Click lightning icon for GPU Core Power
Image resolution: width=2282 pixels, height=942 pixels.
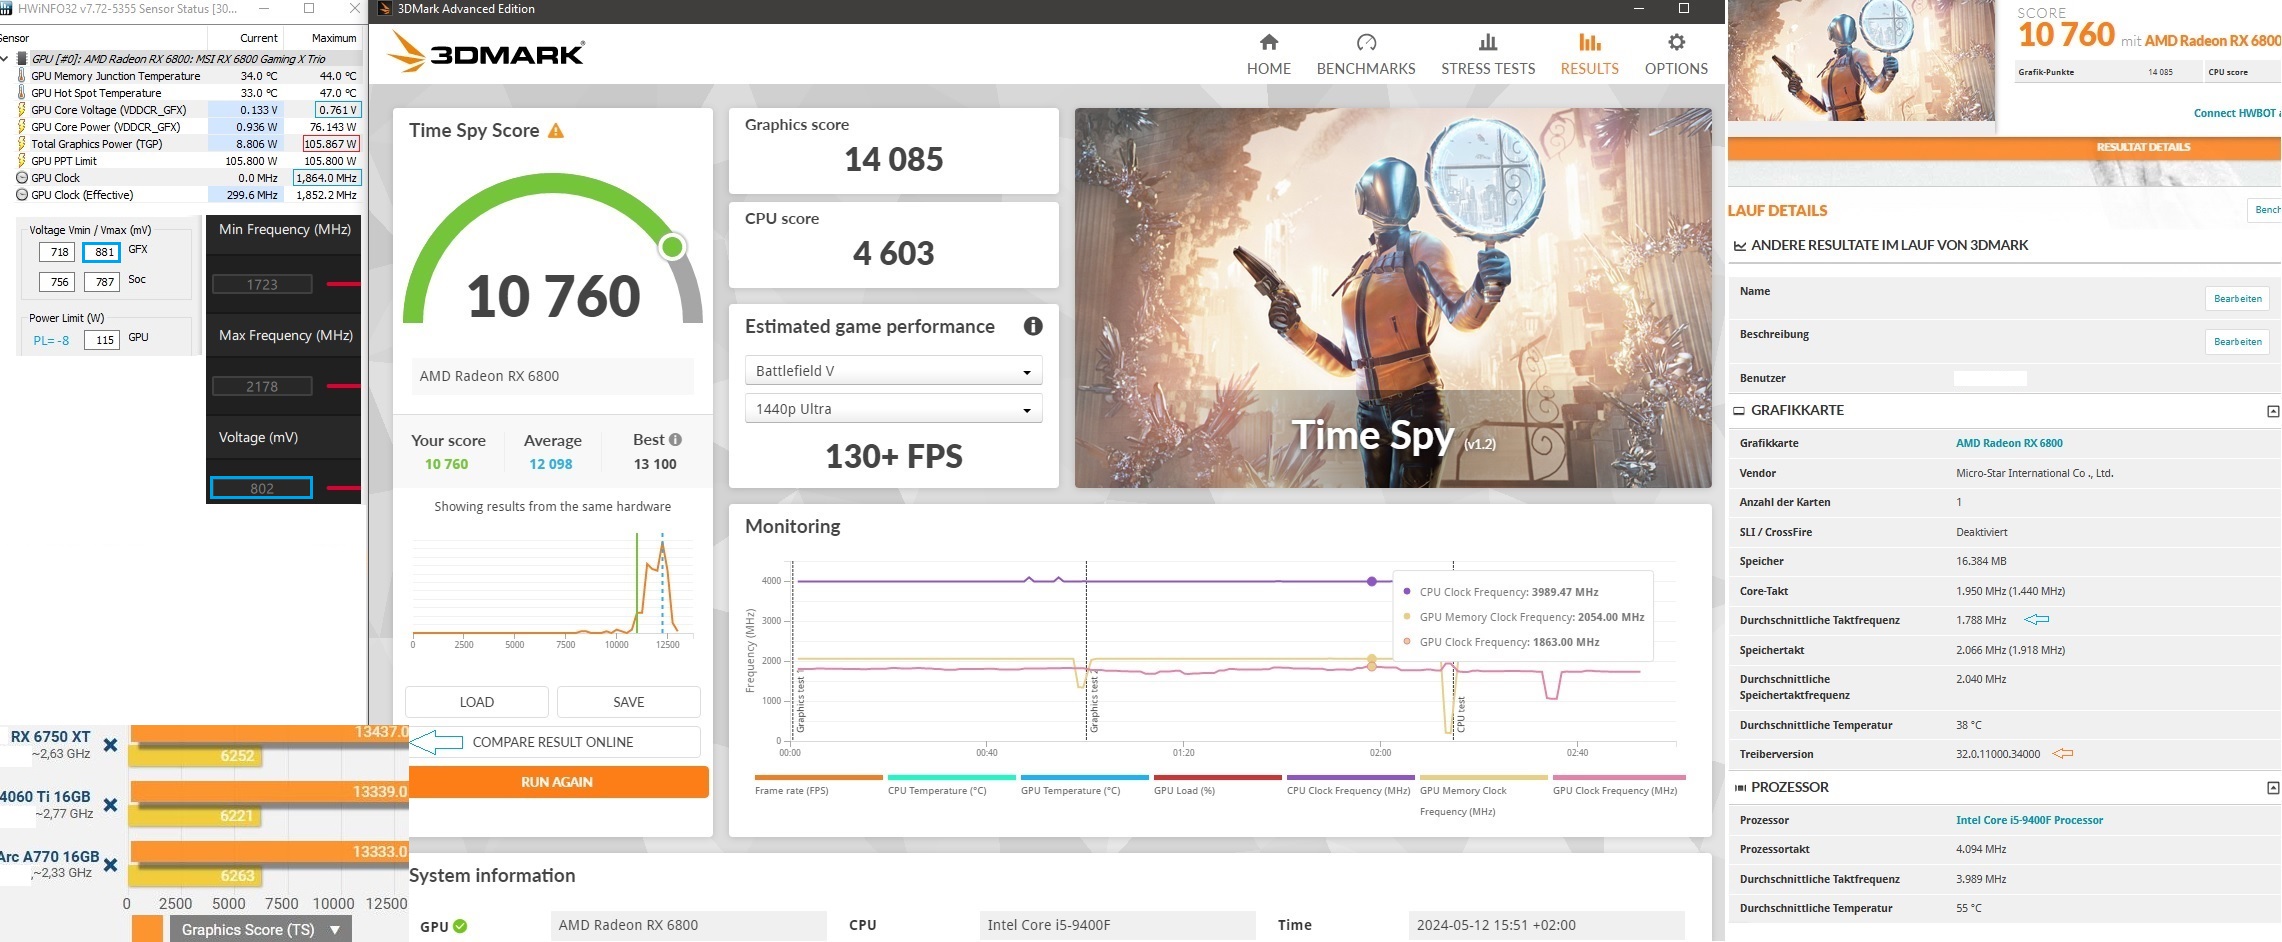tap(22, 127)
